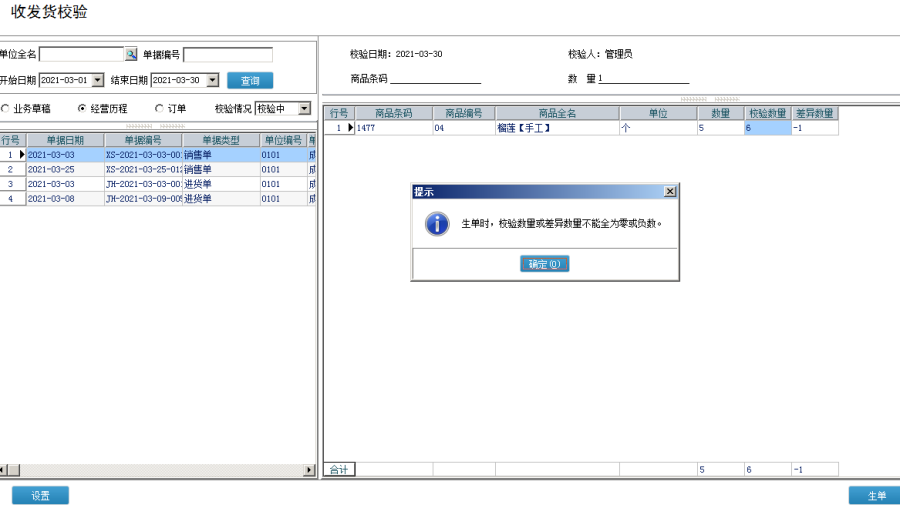
Task: Expand the 校验情况 combo box
Action: [x=305, y=108]
